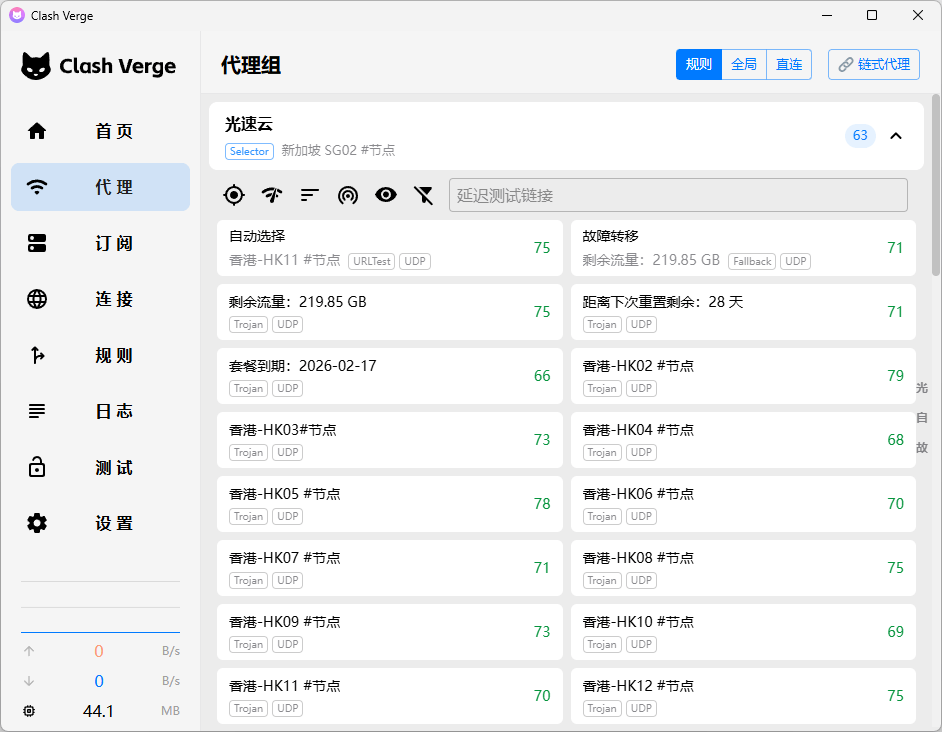Open Subscriptions page in the sidebar
The height and width of the screenshot is (732, 942).
(x=100, y=243)
